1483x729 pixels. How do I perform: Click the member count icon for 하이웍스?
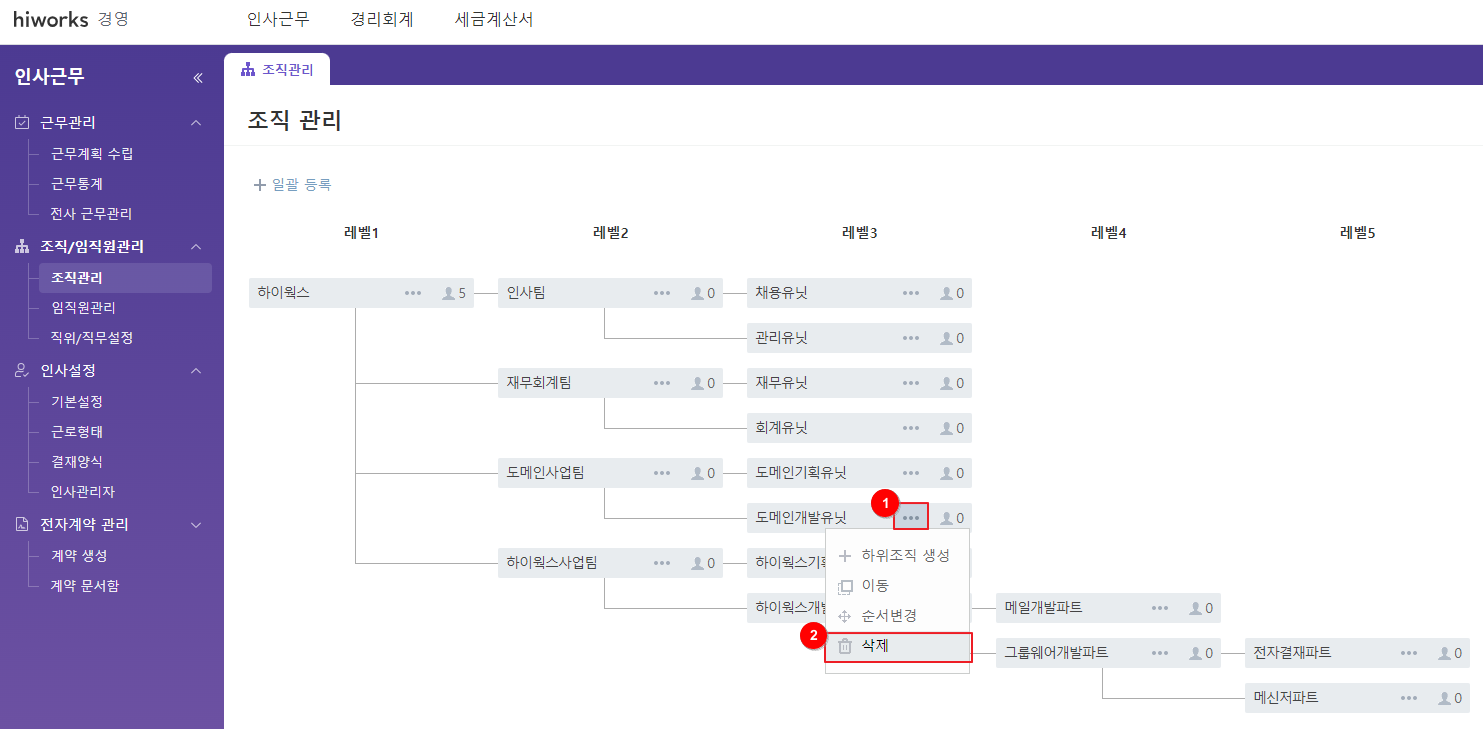[x=449, y=293]
